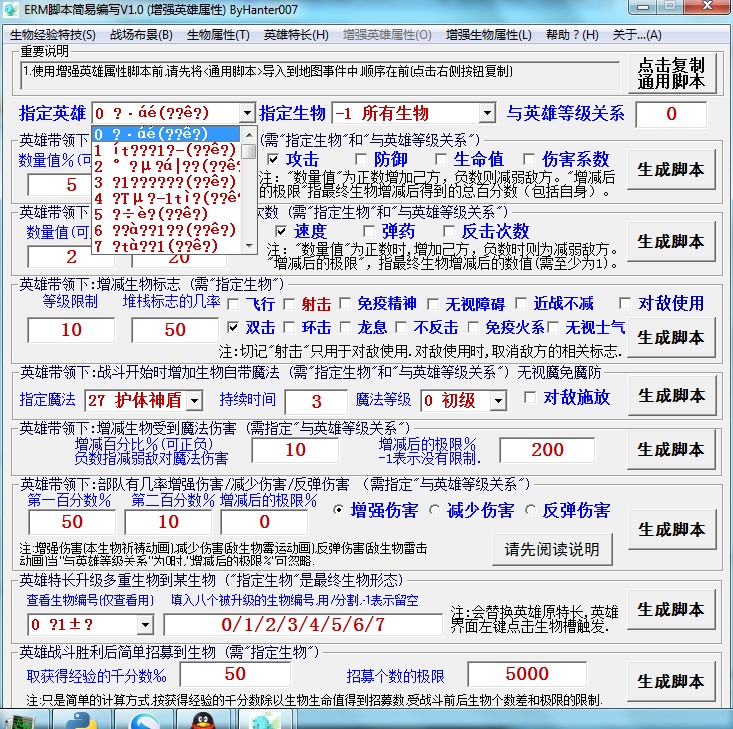Enable the 近战不减 checkbox
Screen dimensions: 733x729
tap(521, 303)
